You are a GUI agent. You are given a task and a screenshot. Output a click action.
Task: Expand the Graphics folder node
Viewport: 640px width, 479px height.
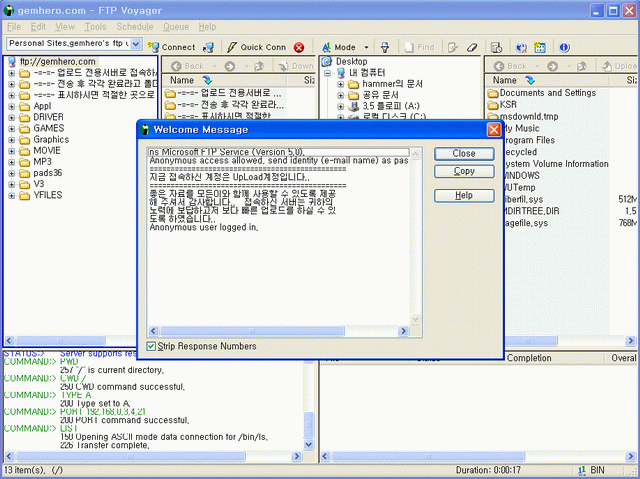click(x=11, y=140)
